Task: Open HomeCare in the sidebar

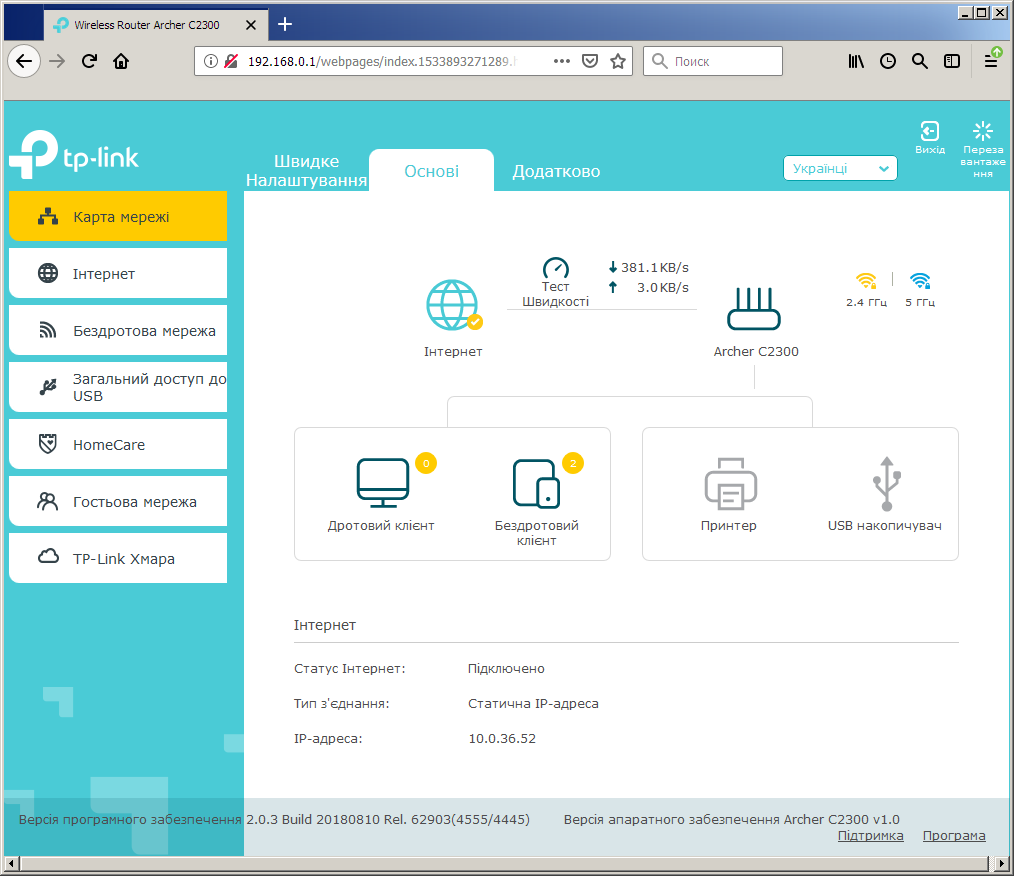Action: [x=118, y=444]
